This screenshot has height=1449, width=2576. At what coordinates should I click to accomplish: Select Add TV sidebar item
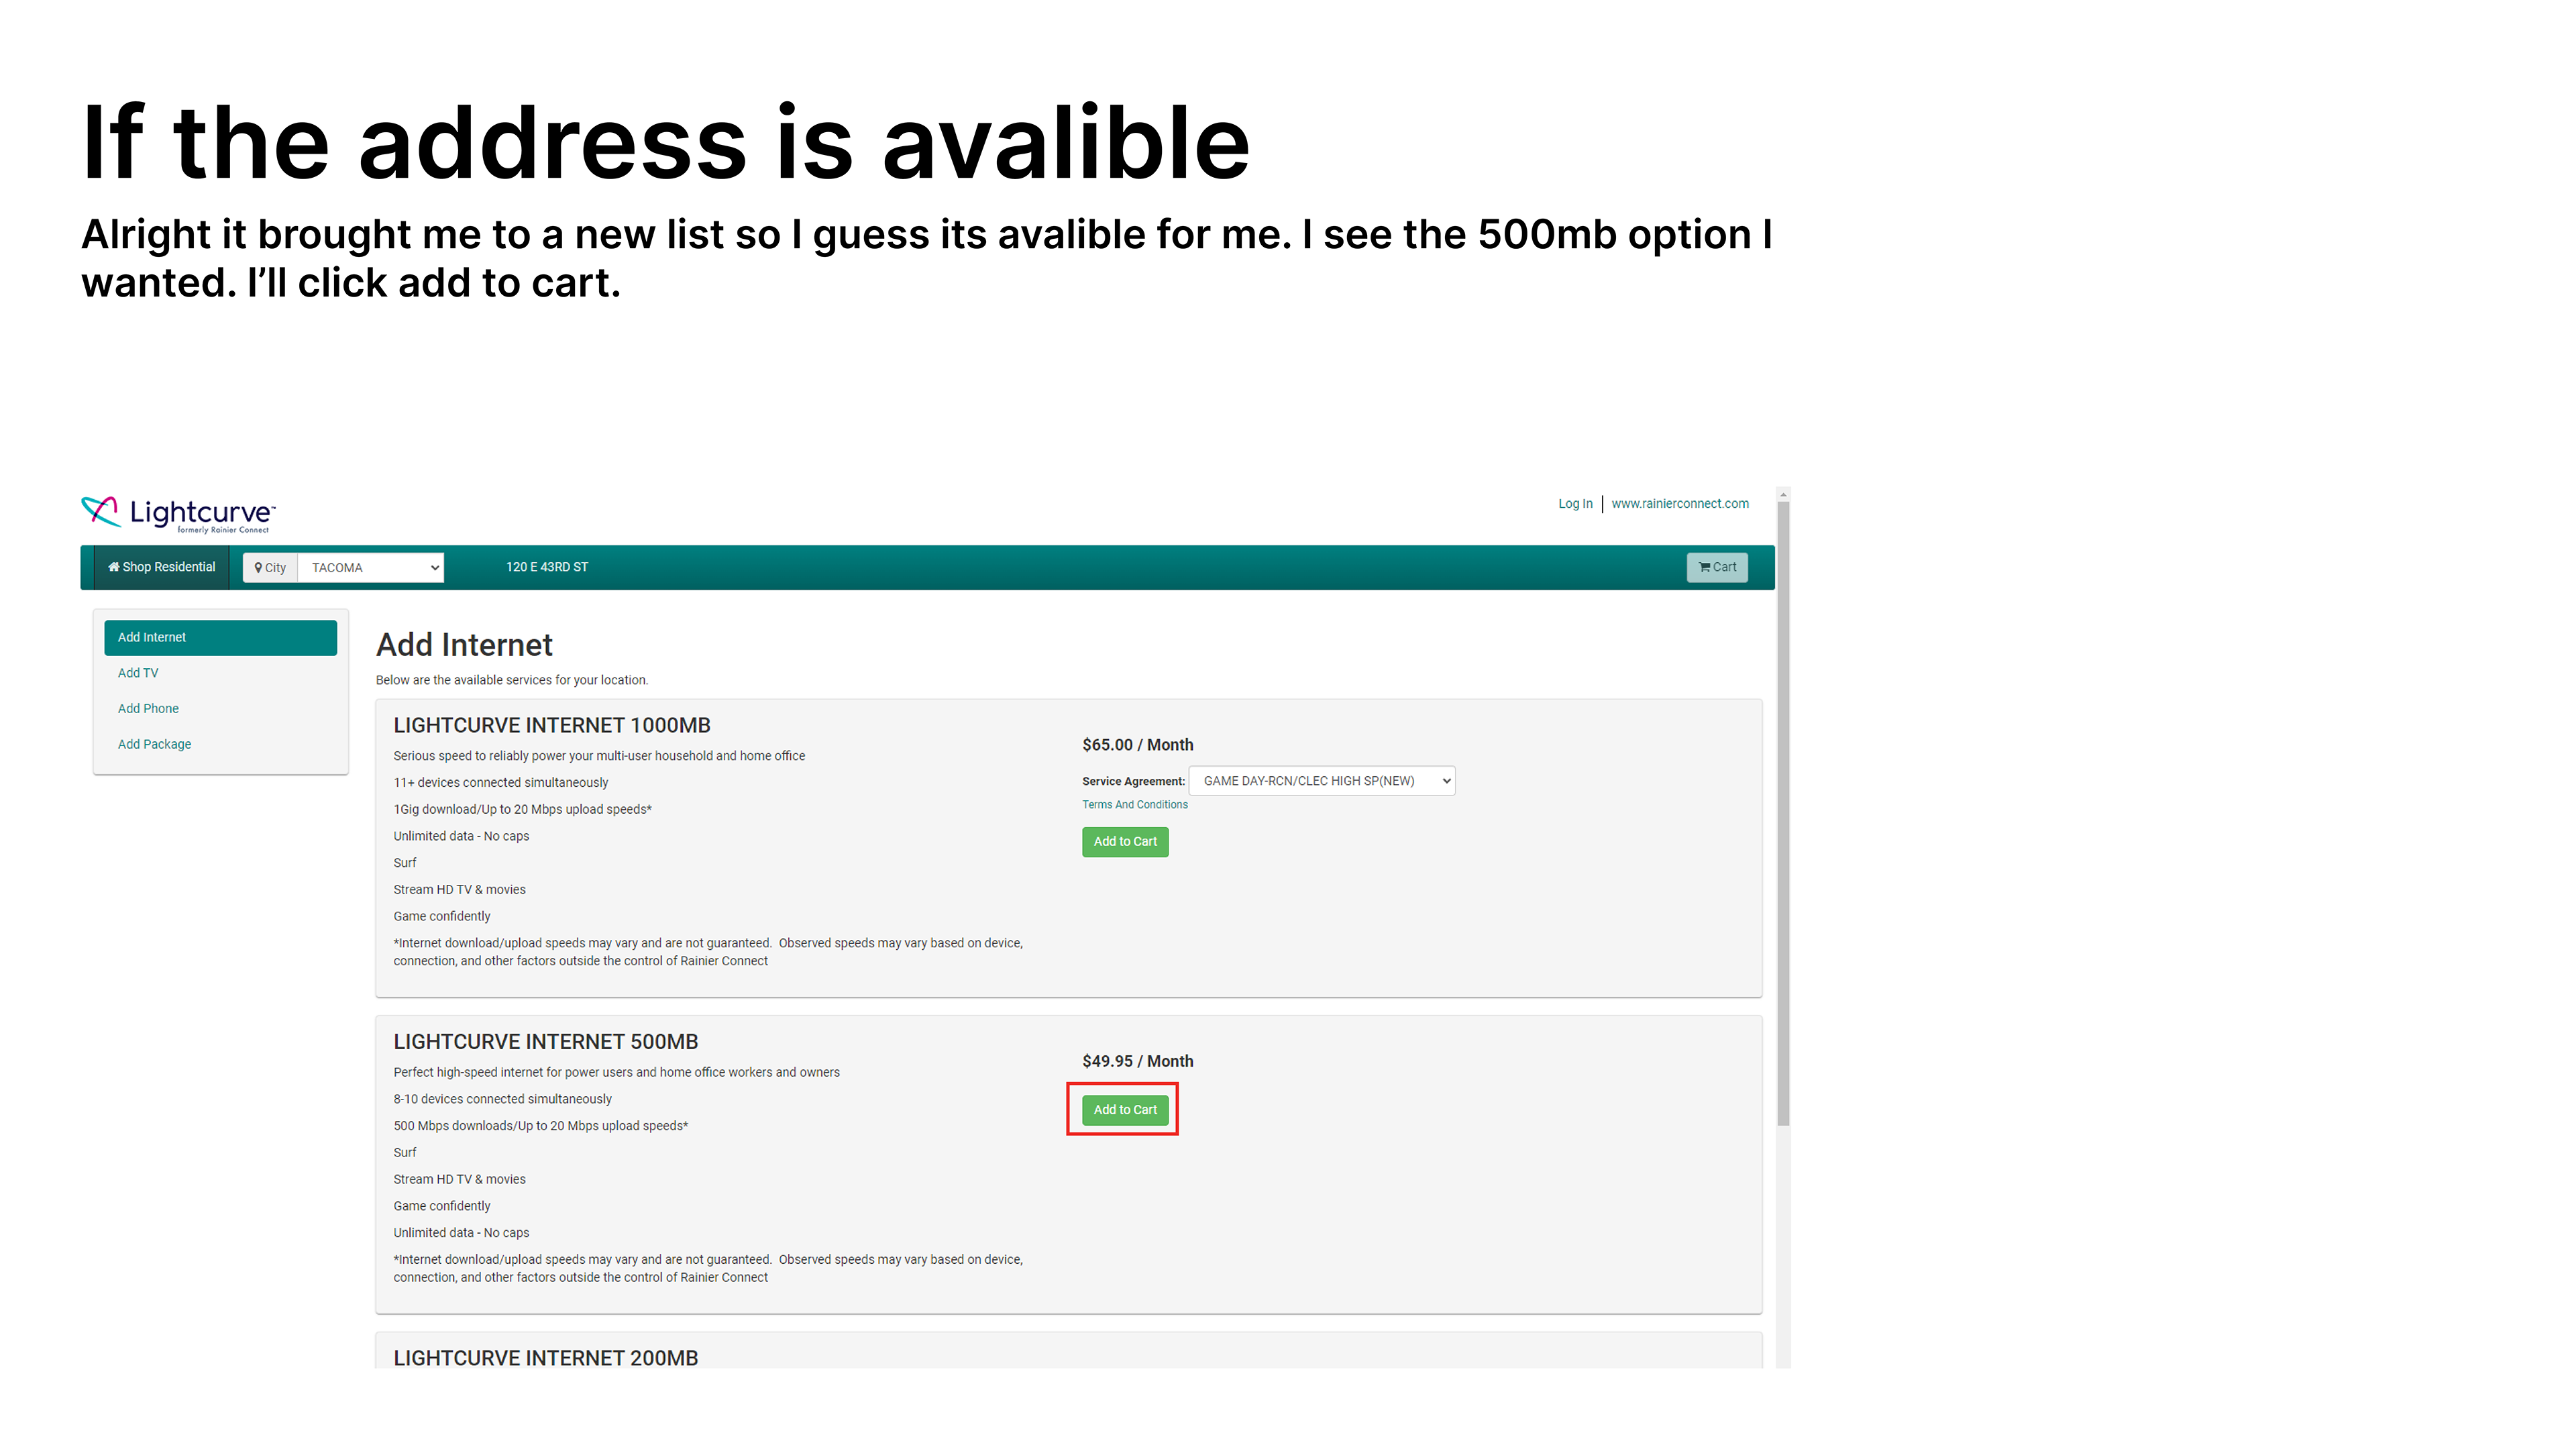(138, 673)
